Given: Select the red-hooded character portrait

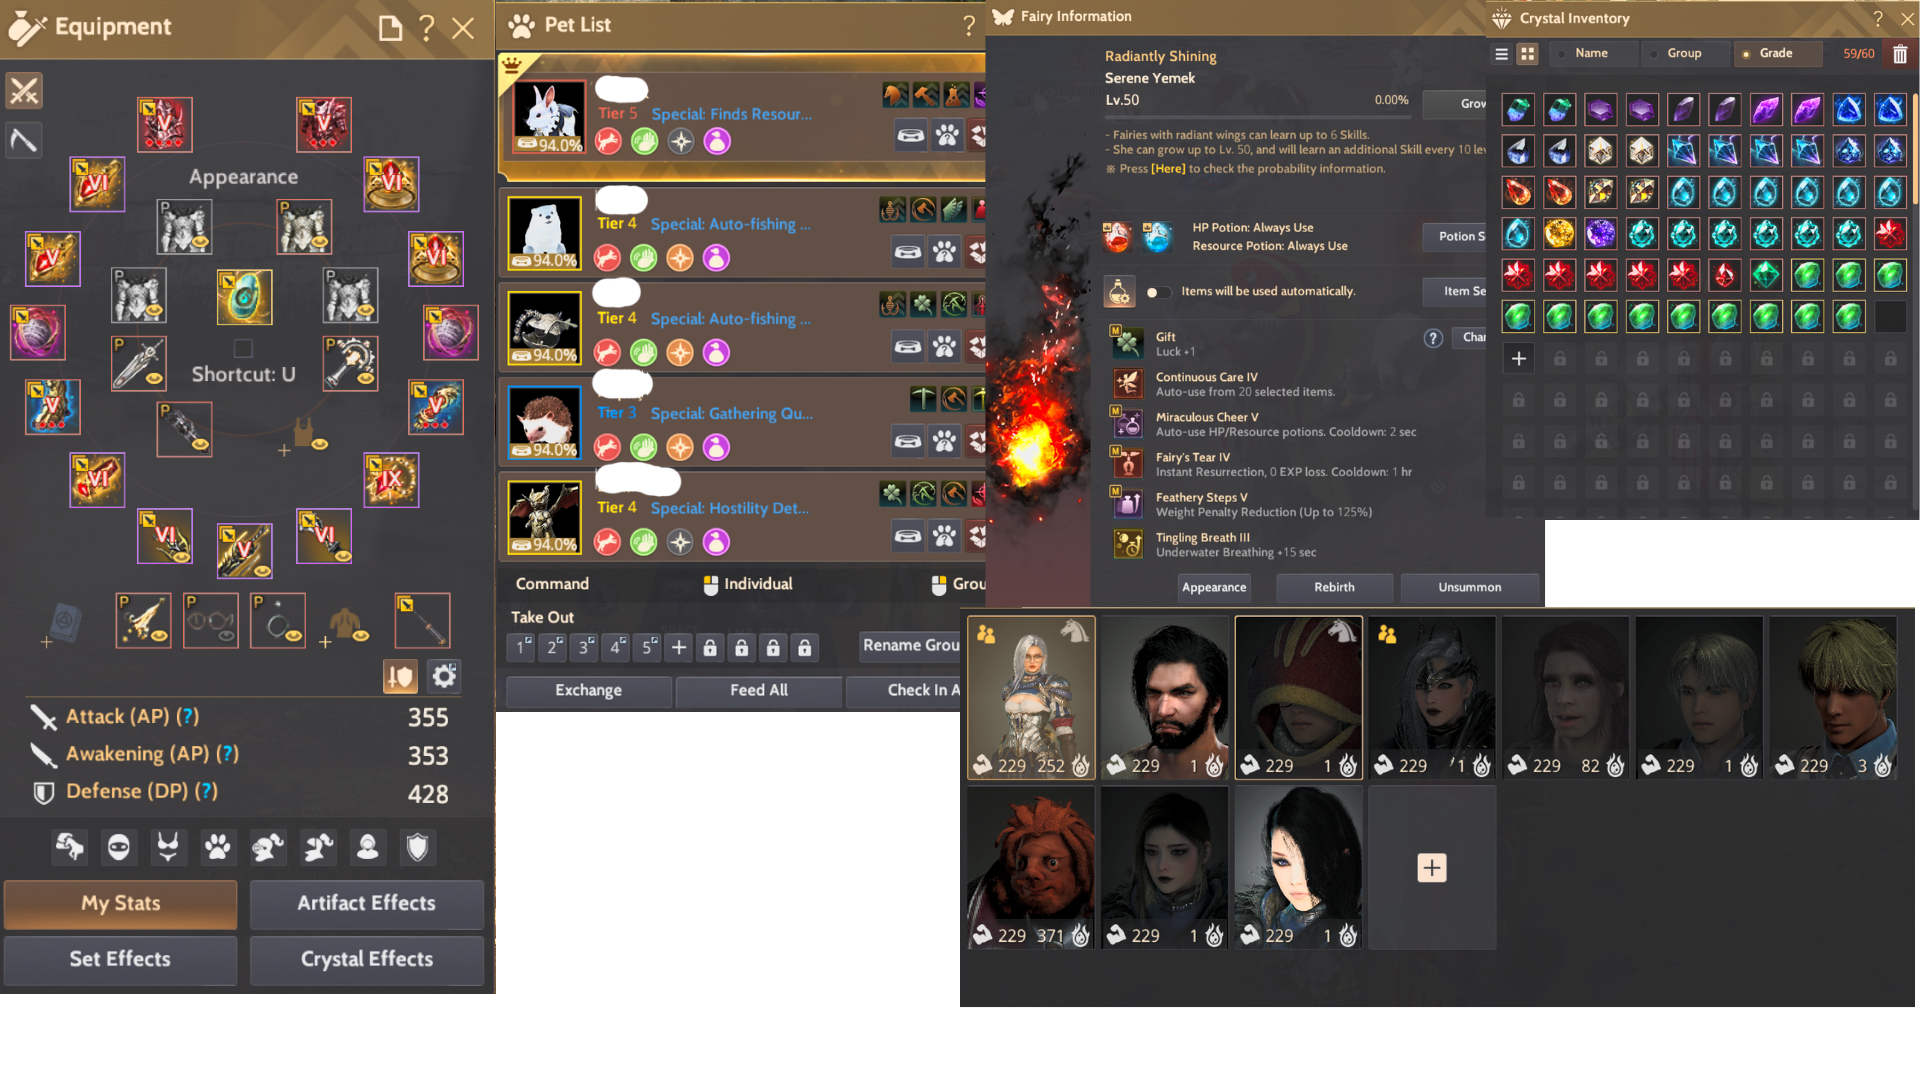Looking at the screenshot, I should (x=1298, y=697).
